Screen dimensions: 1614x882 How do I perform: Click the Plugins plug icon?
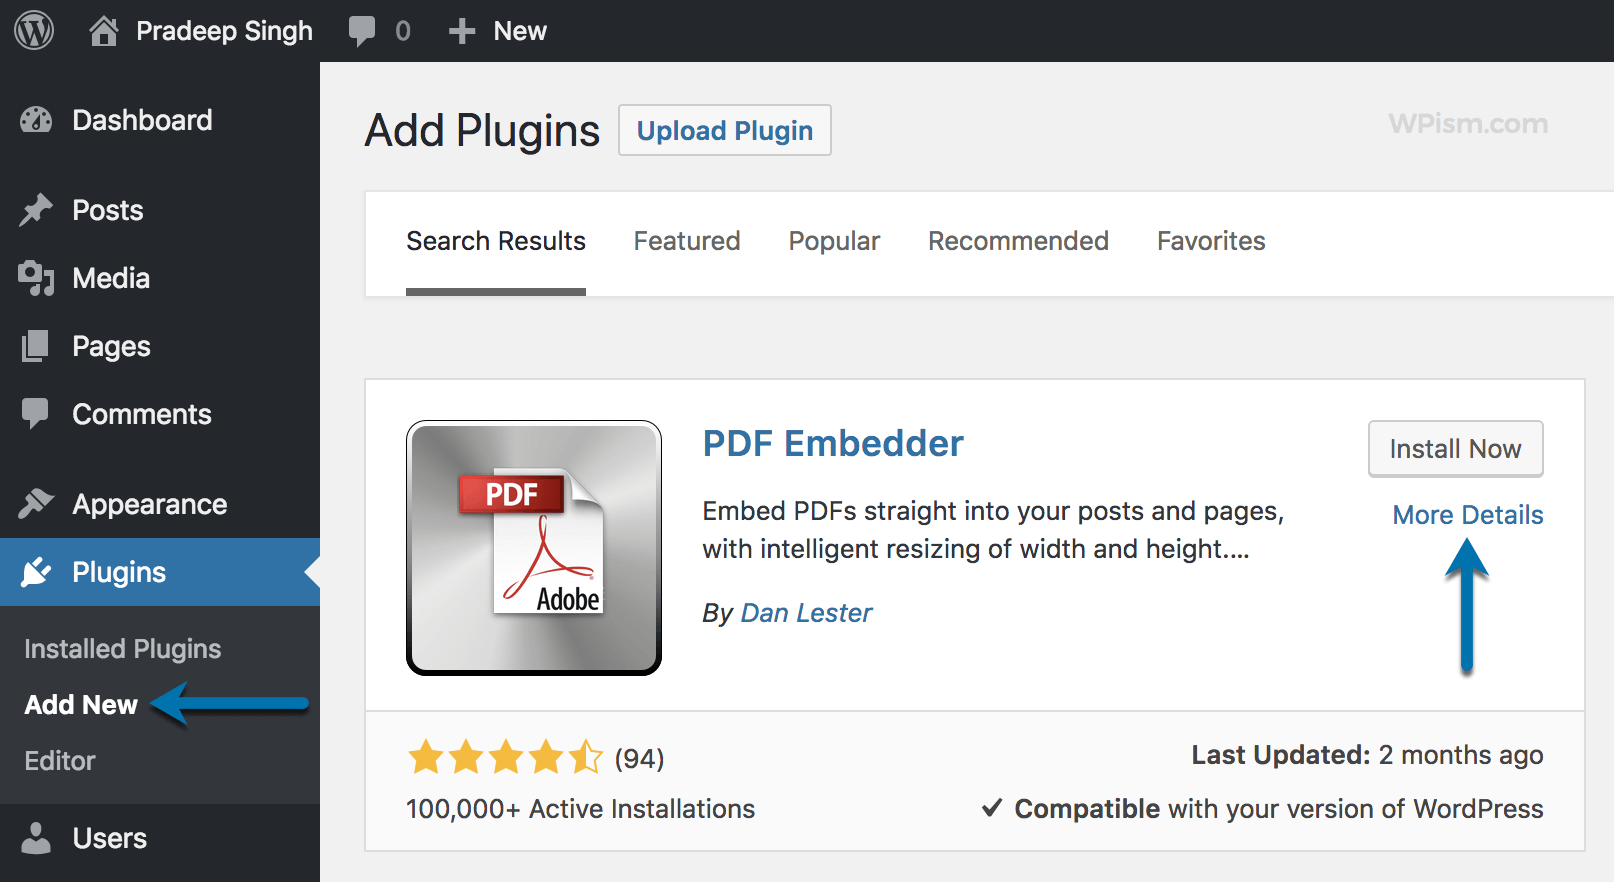coord(36,571)
